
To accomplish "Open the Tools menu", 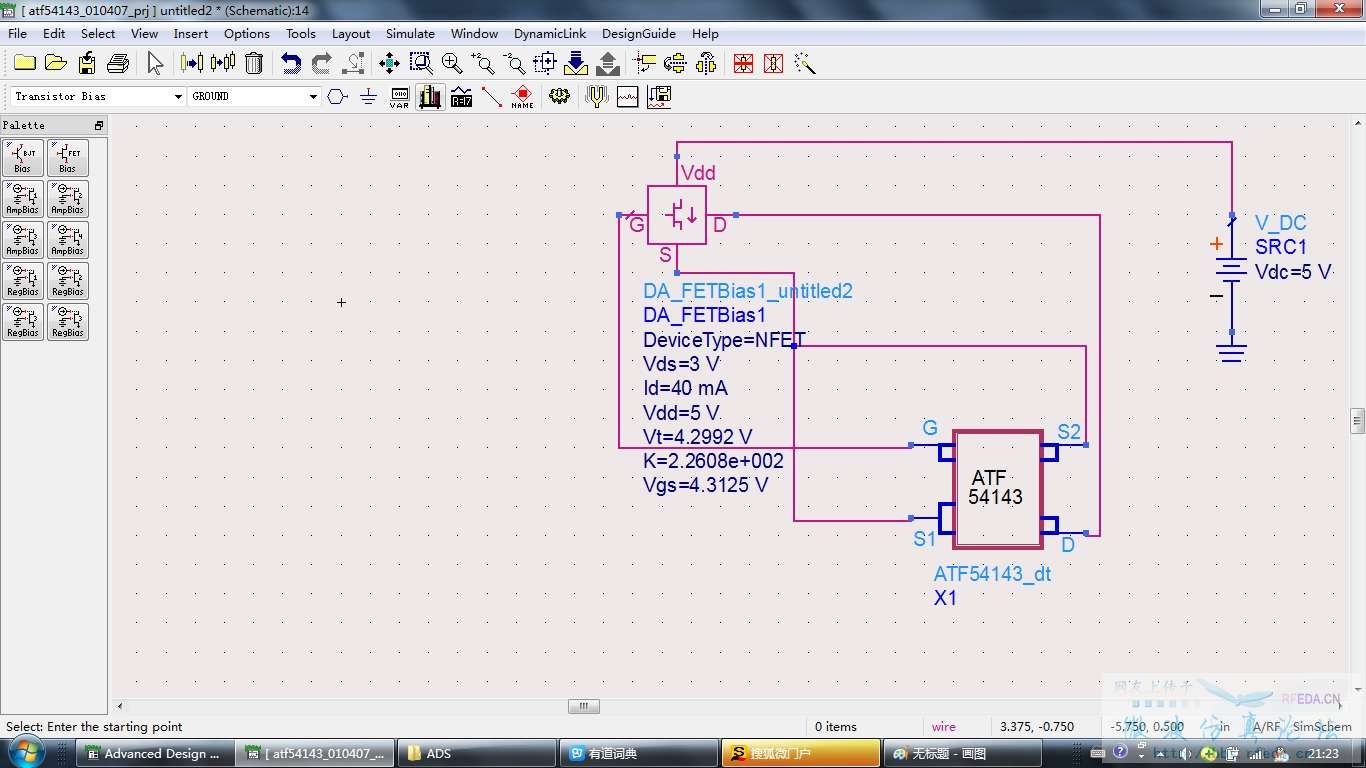I will 301,33.
